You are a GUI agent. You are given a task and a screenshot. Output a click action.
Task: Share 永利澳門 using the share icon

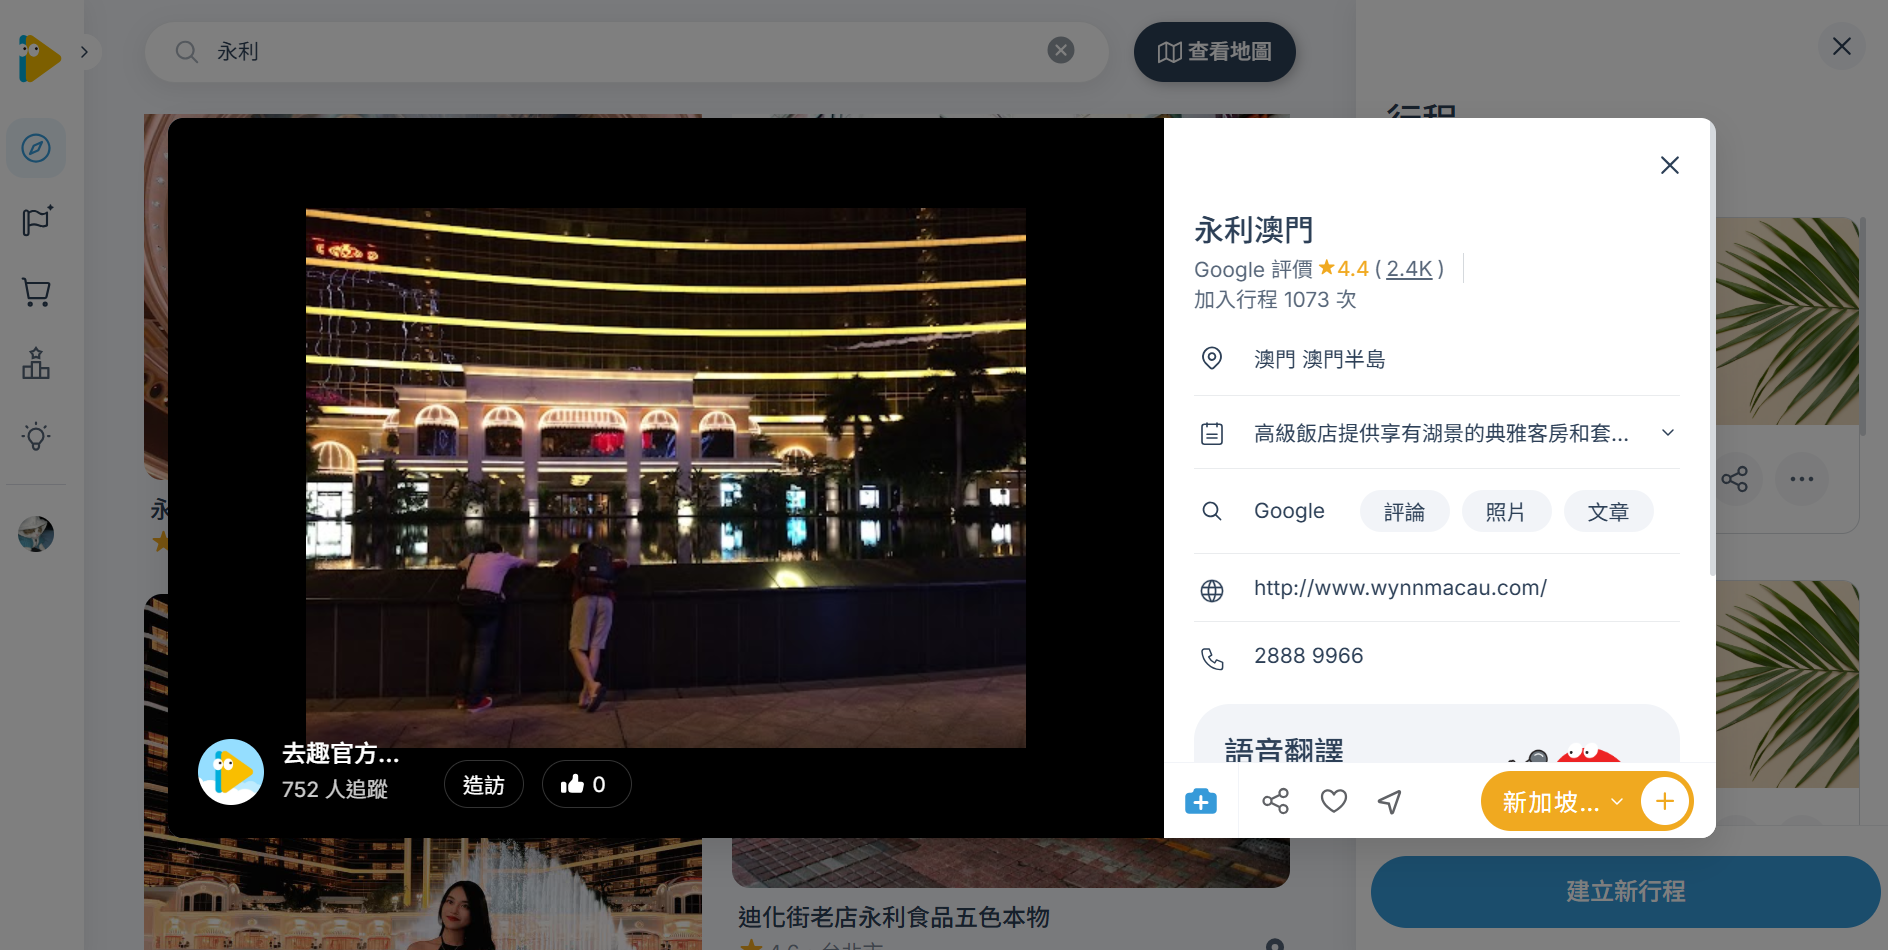[1276, 801]
